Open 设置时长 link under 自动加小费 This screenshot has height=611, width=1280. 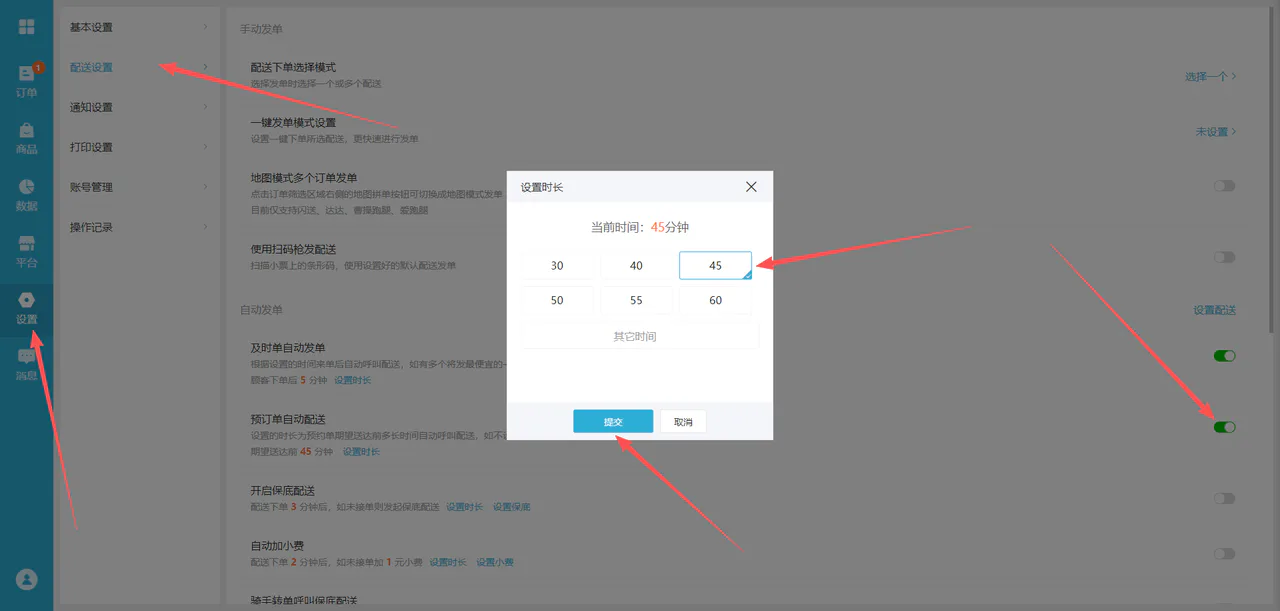point(448,563)
